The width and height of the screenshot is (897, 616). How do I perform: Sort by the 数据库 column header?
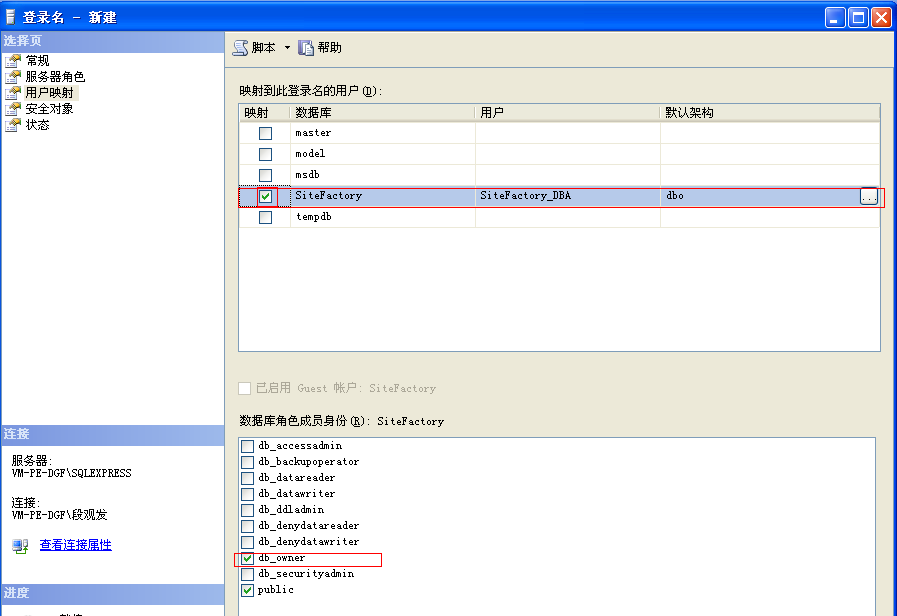tap(382, 113)
